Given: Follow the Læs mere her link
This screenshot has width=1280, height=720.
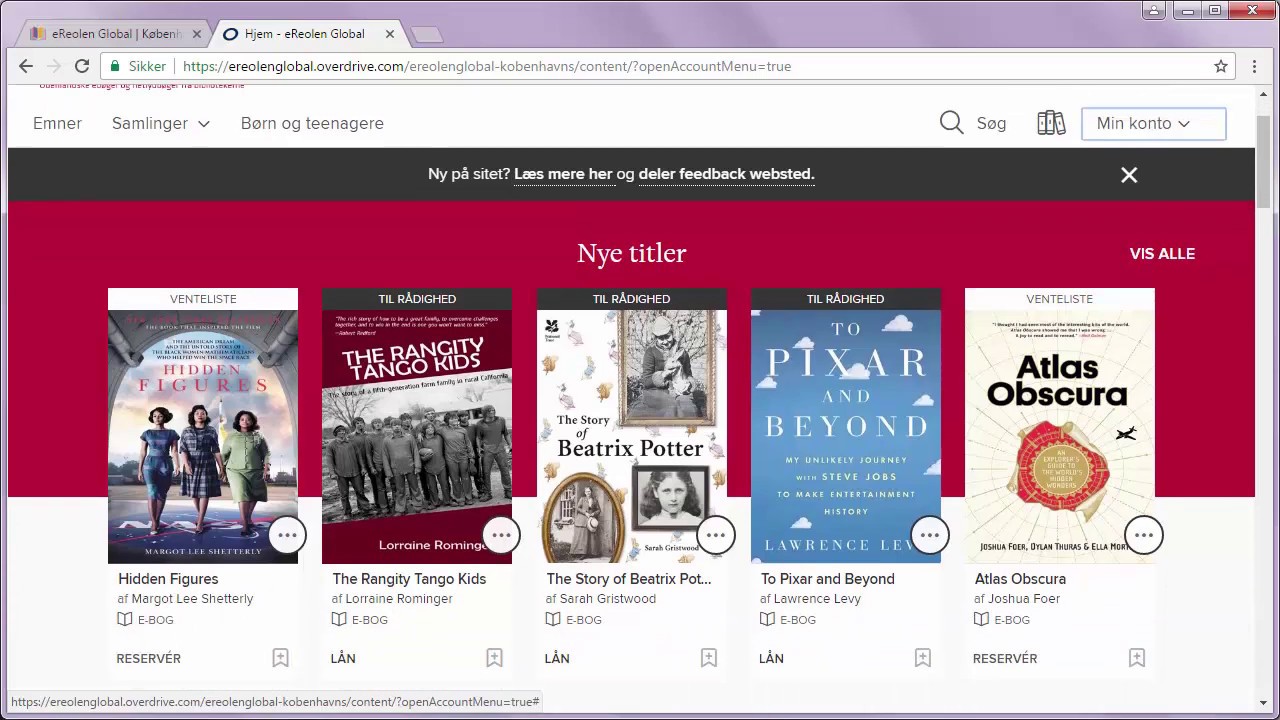Looking at the screenshot, I should (563, 174).
